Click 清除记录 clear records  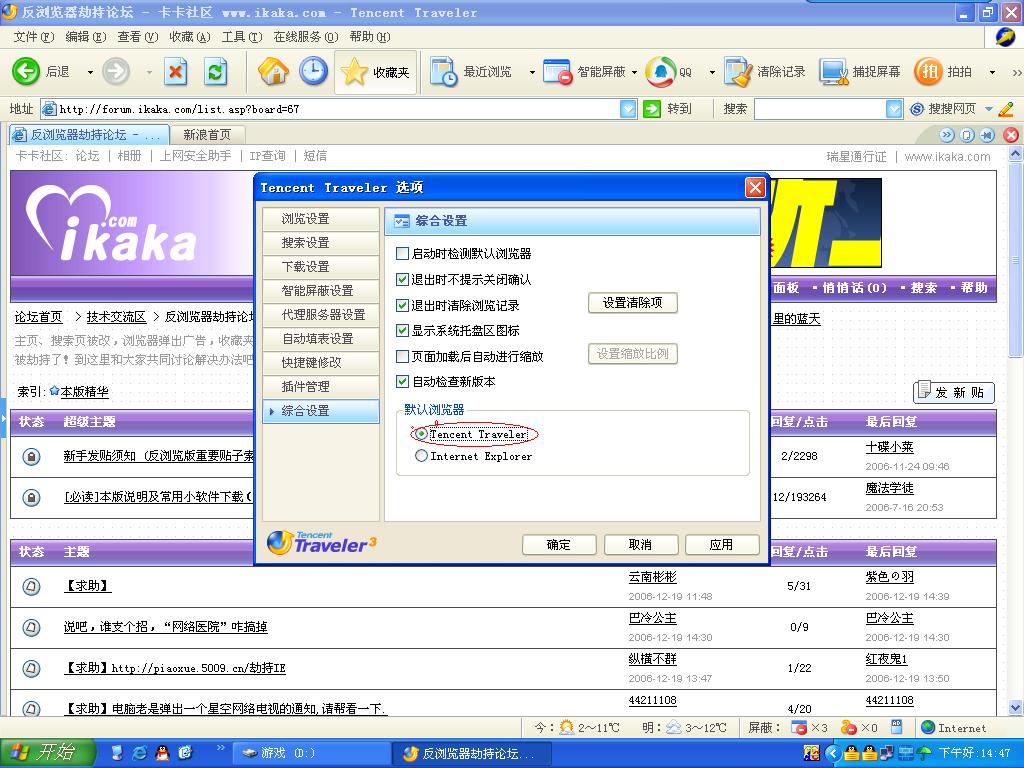click(x=765, y=72)
